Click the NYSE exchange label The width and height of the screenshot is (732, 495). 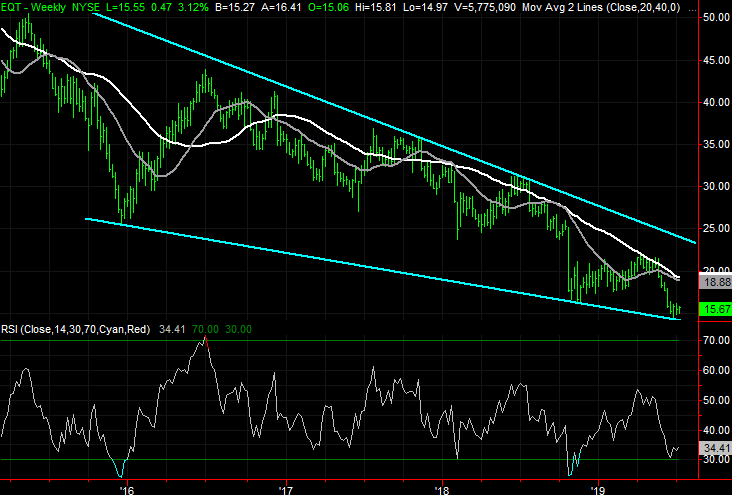[87, 7]
